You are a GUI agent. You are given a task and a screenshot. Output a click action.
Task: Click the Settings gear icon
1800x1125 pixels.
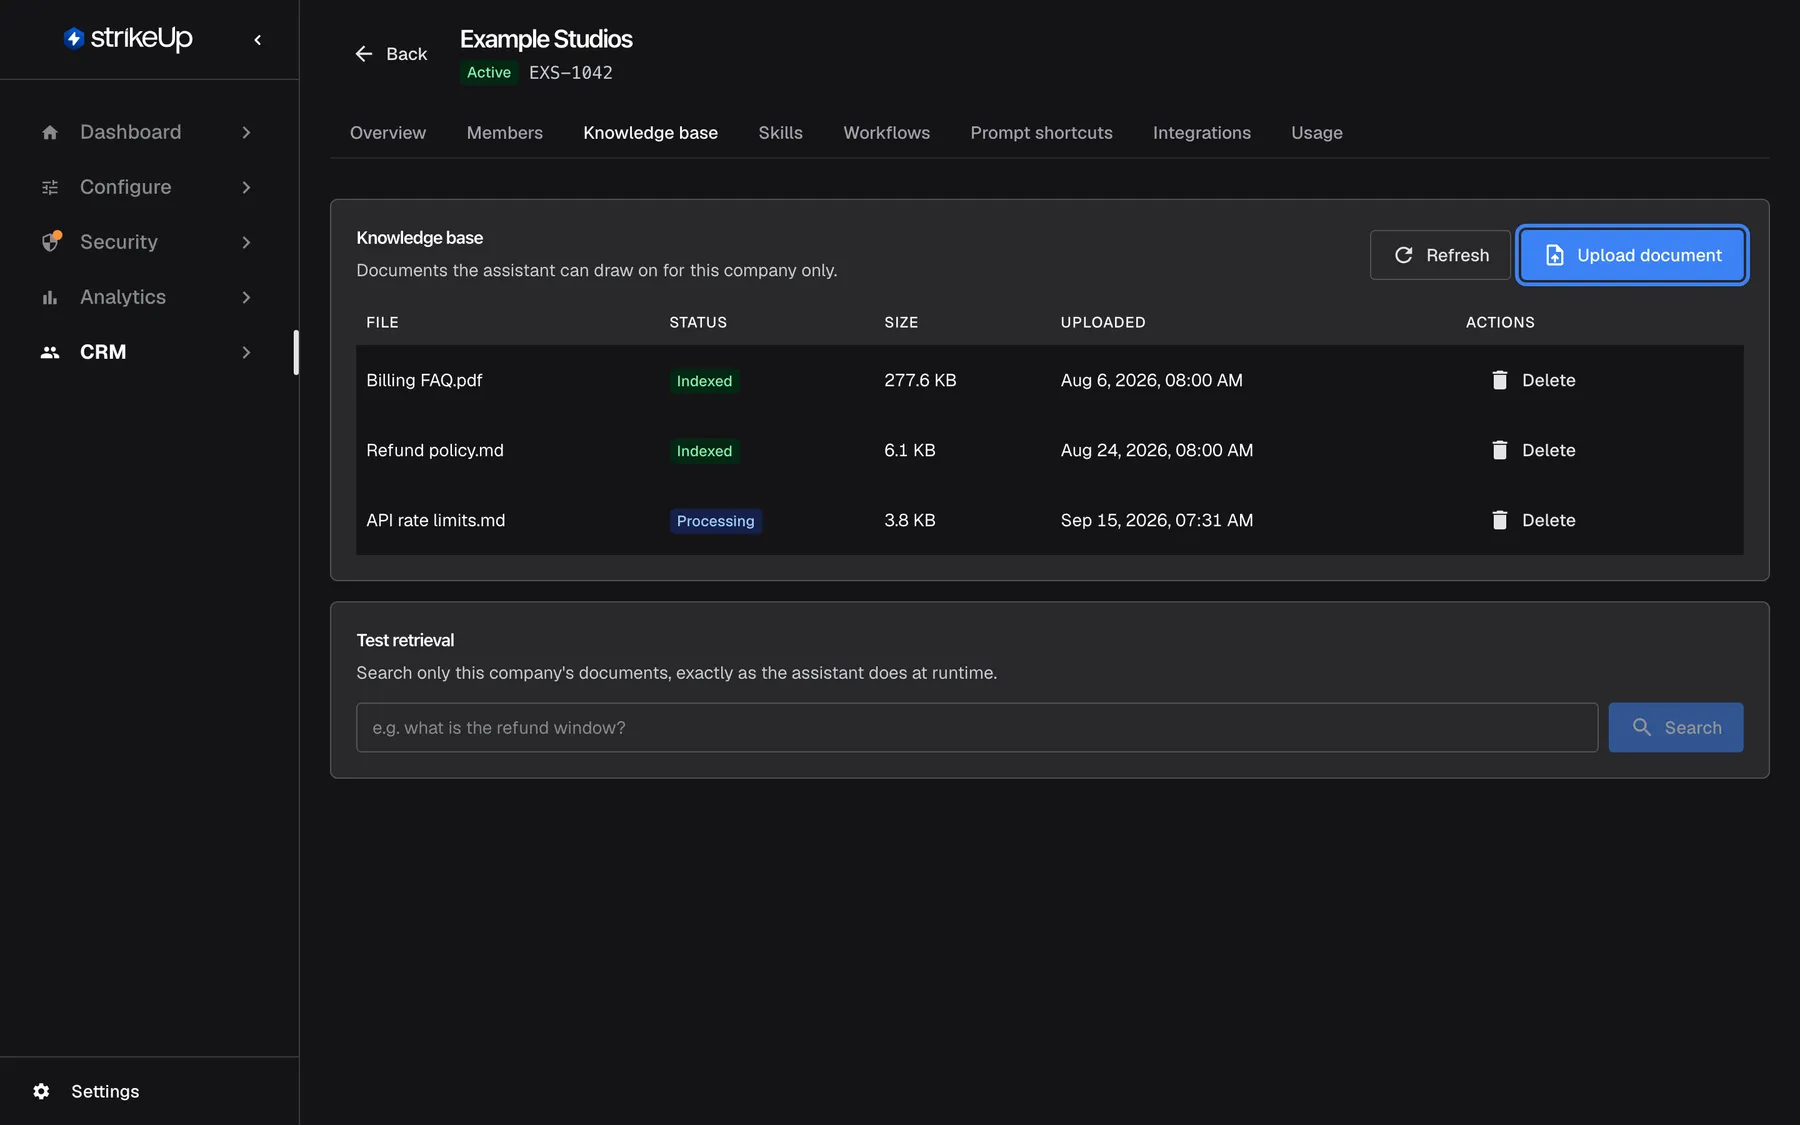tap(41, 1091)
